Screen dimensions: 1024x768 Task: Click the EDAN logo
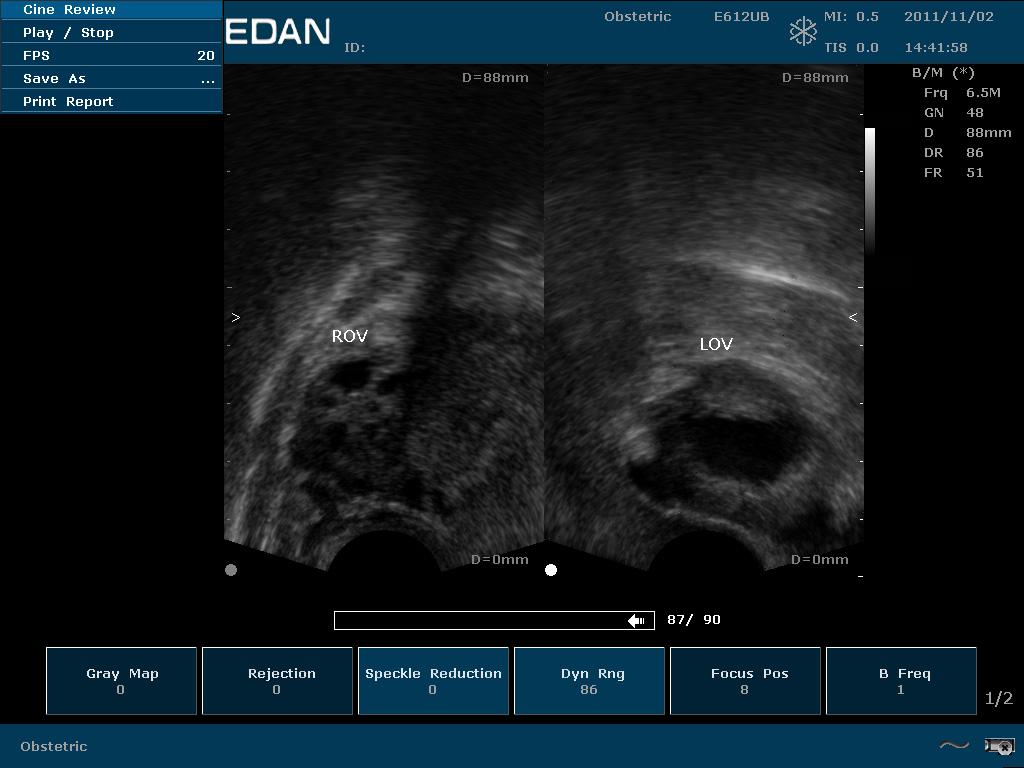point(278,32)
